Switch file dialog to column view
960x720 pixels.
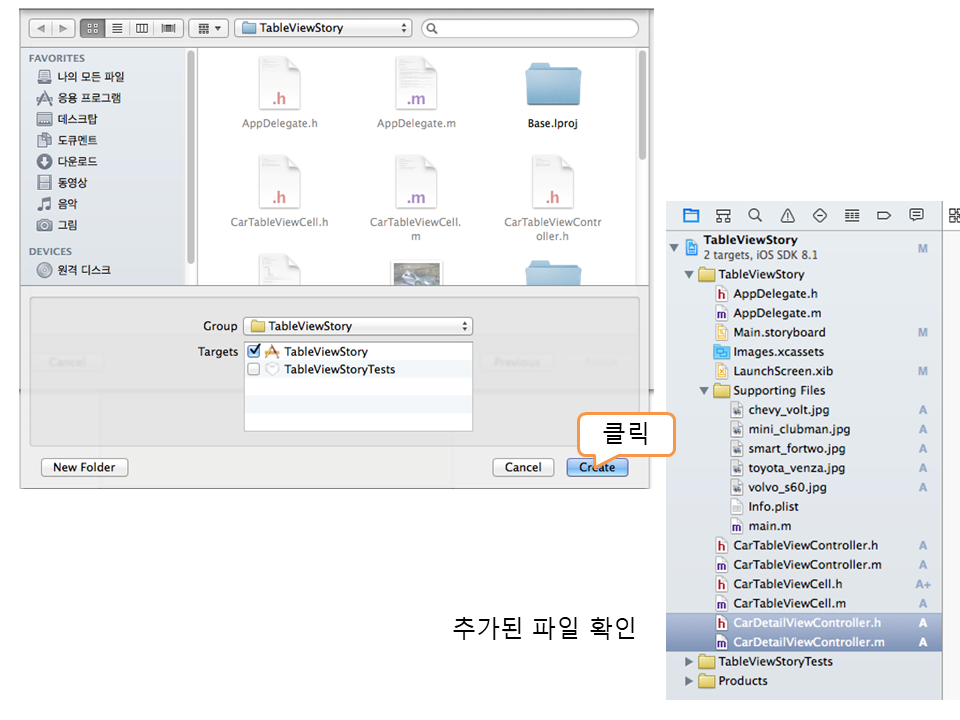click(144, 28)
